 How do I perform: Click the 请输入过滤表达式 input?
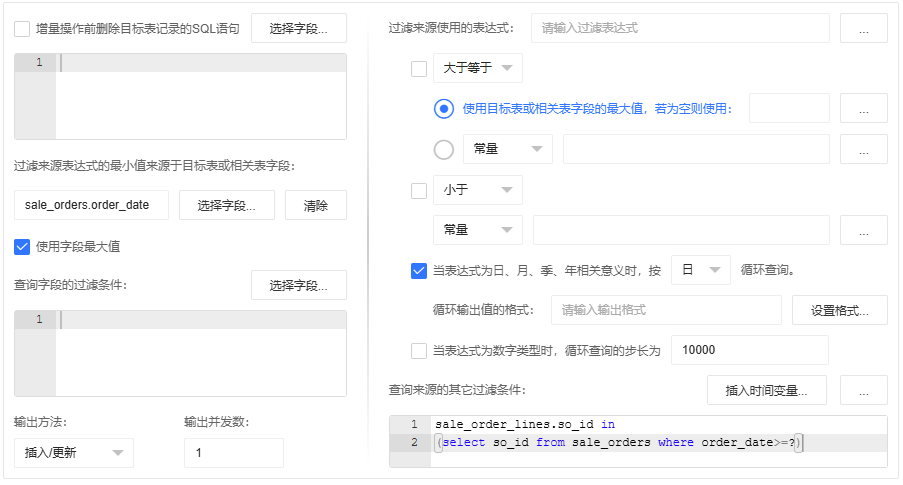[680, 28]
